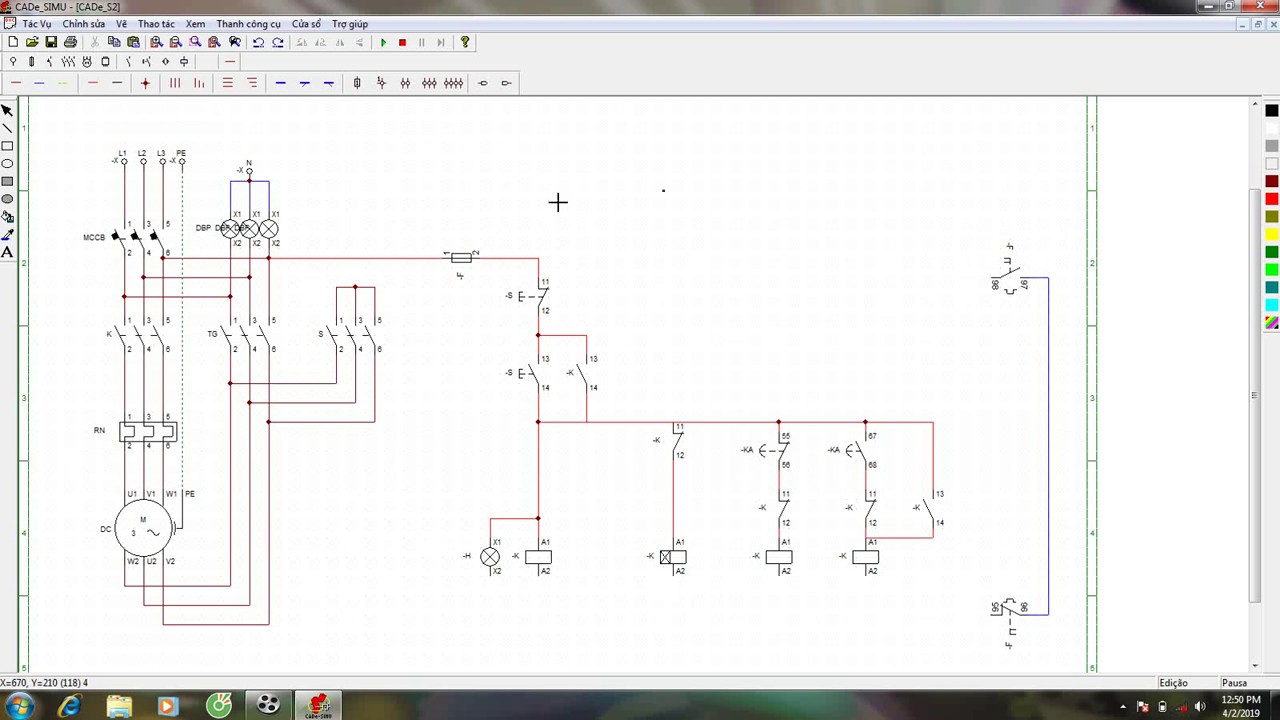Select the arrow pointer tool
The height and width of the screenshot is (720, 1280).
click(7, 110)
